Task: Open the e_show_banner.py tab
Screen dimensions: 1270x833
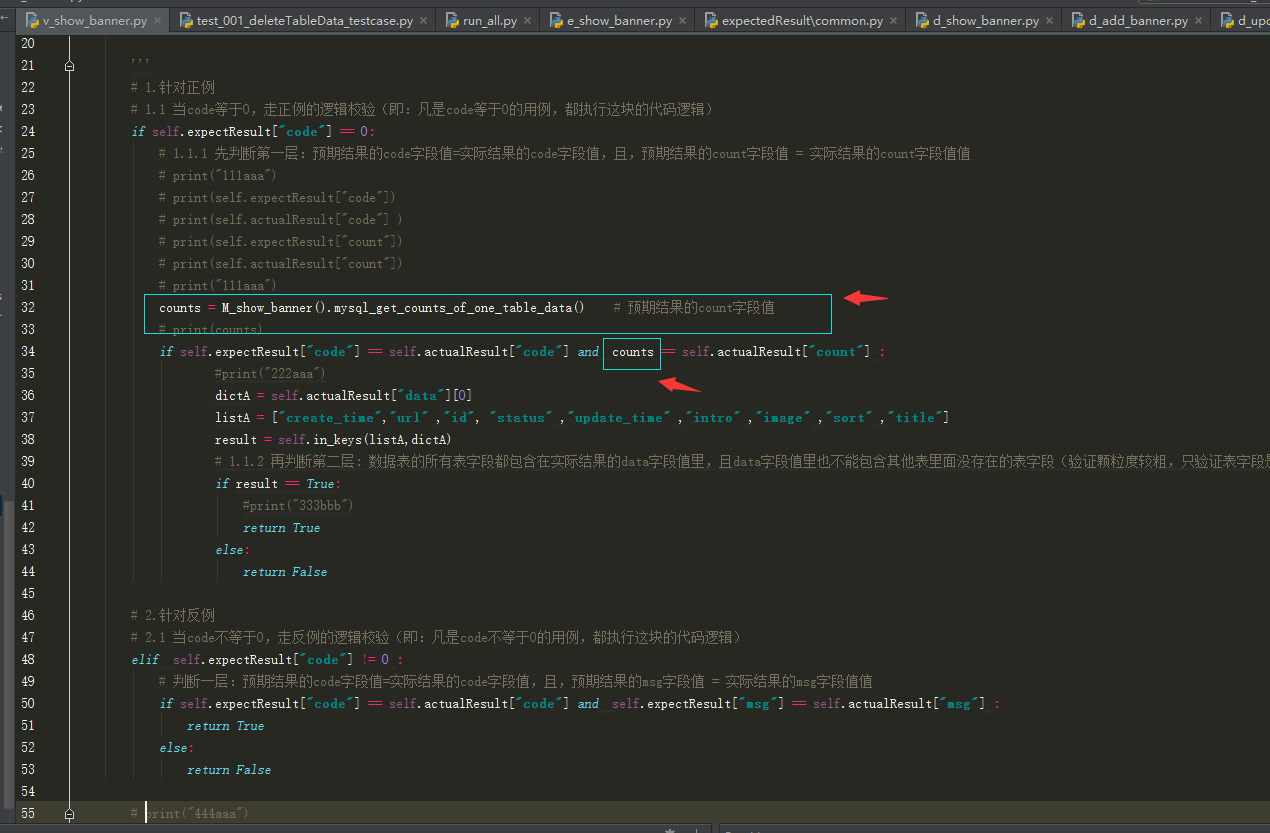Action: [x=619, y=20]
